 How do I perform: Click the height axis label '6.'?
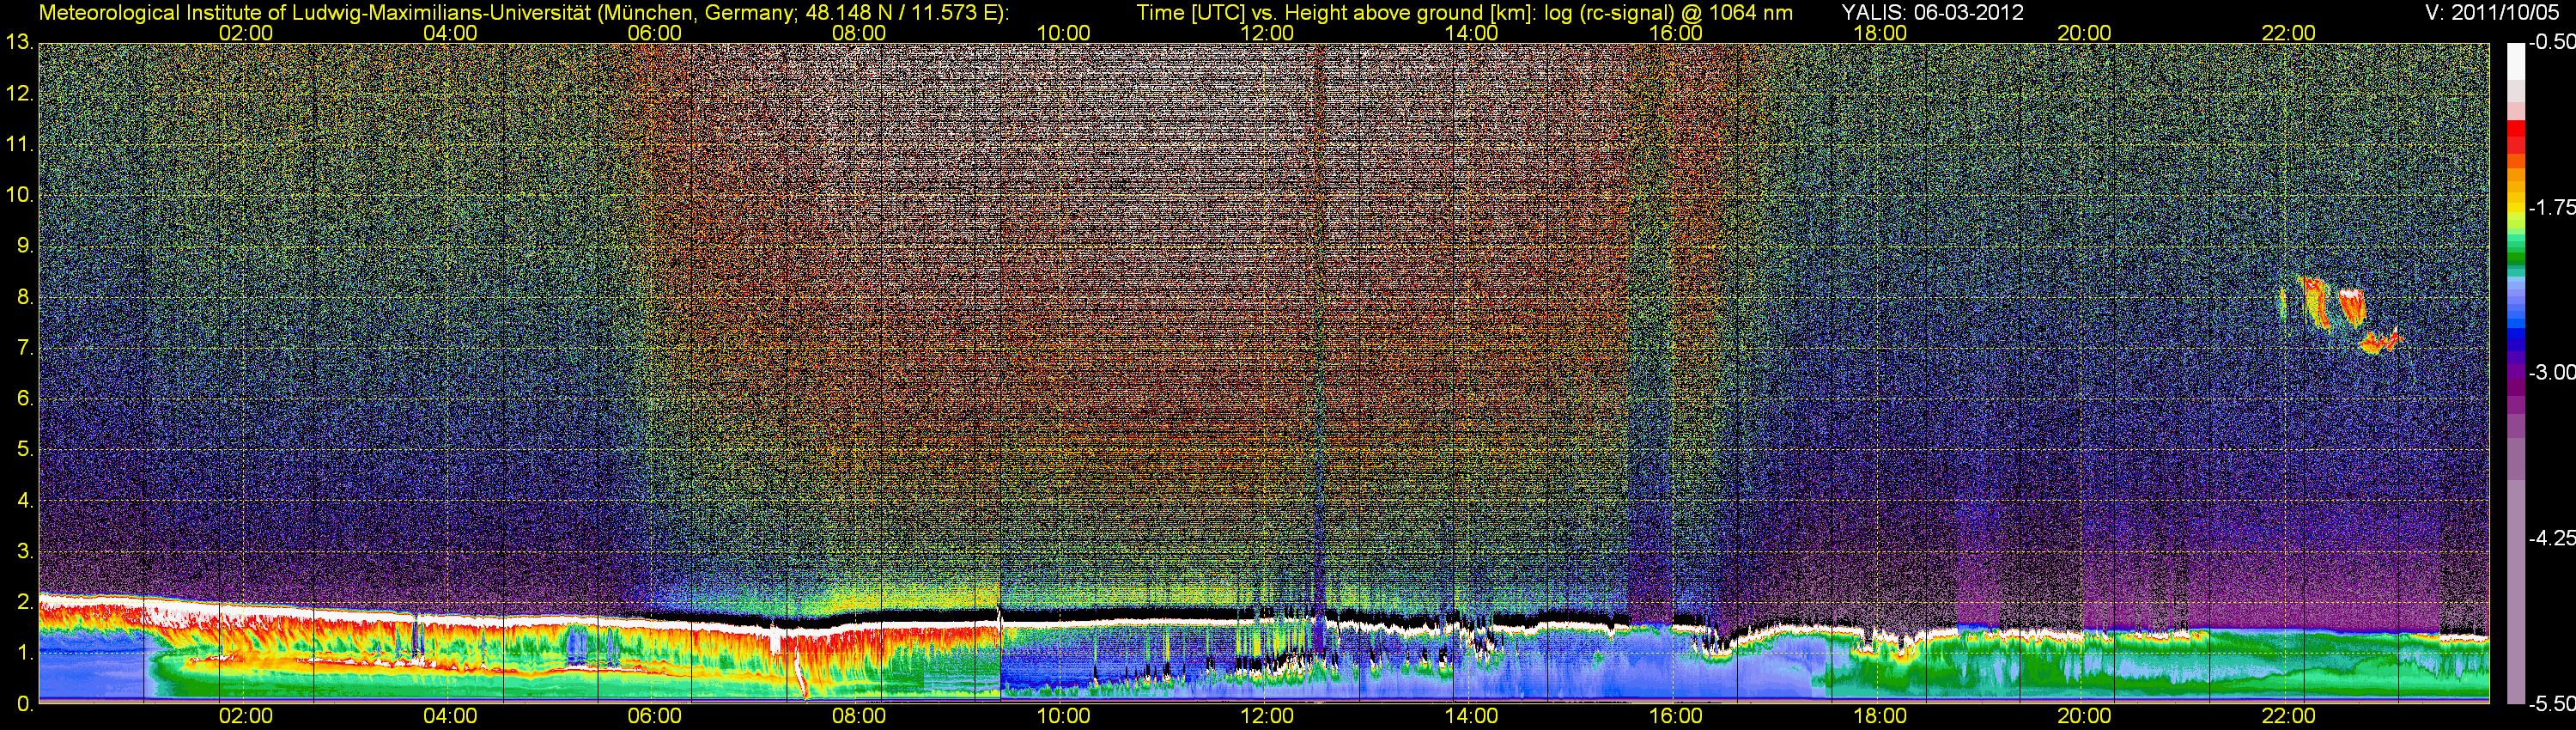coord(25,398)
